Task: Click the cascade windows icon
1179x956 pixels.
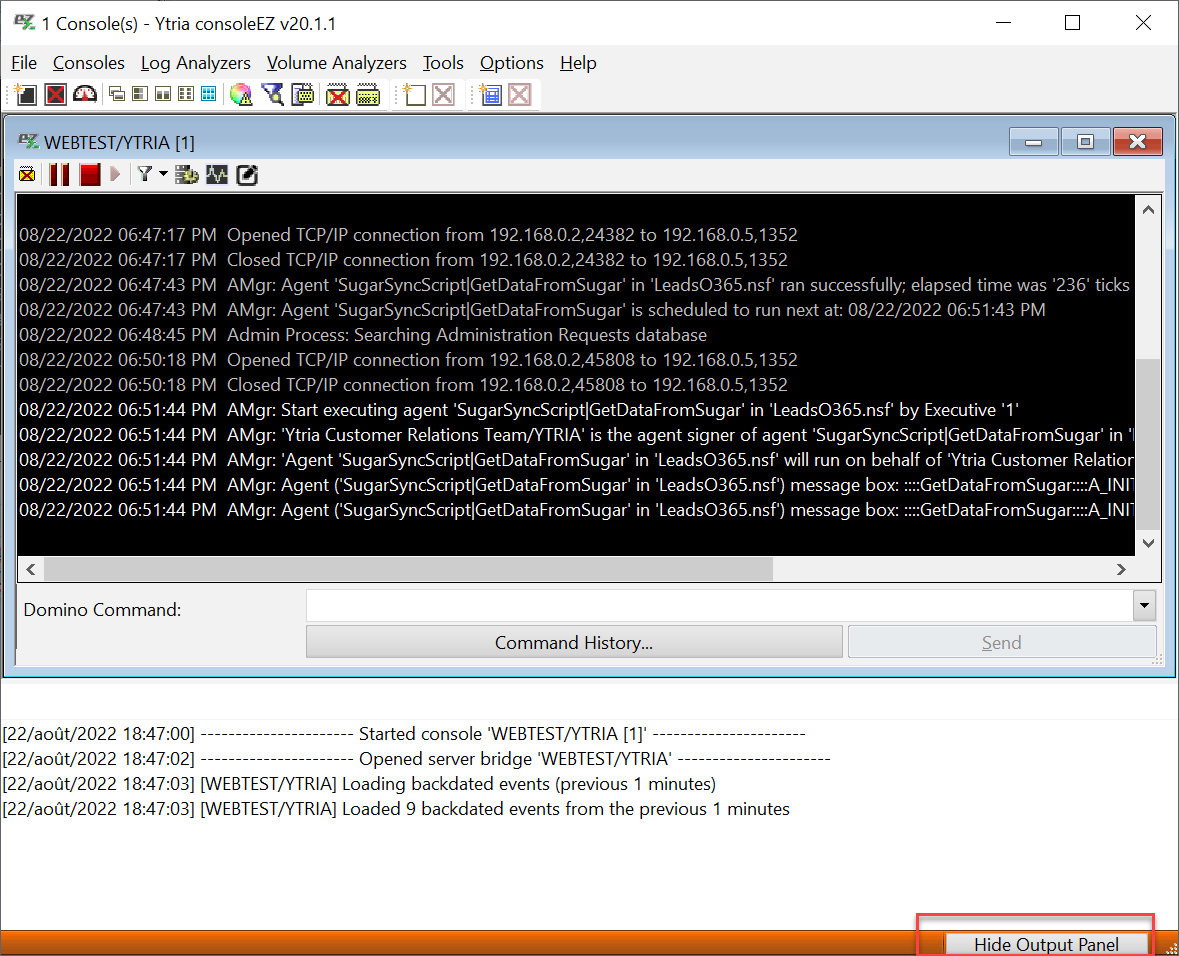Action: 117,95
